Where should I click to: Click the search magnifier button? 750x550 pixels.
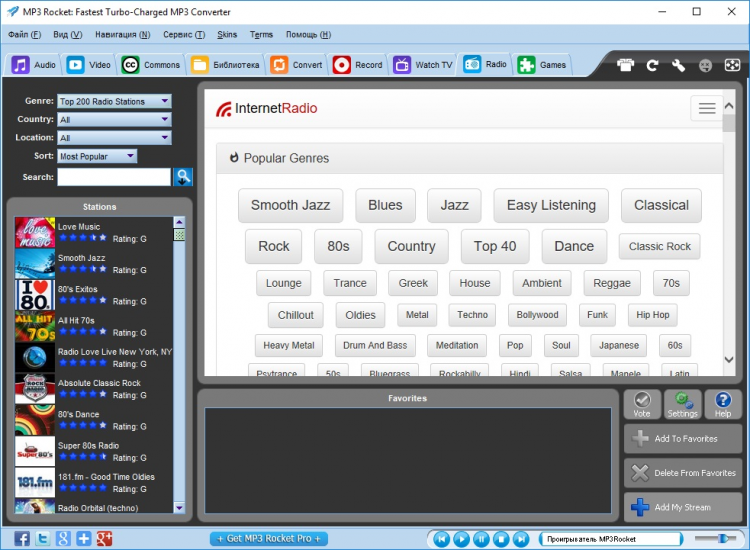(183, 177)
